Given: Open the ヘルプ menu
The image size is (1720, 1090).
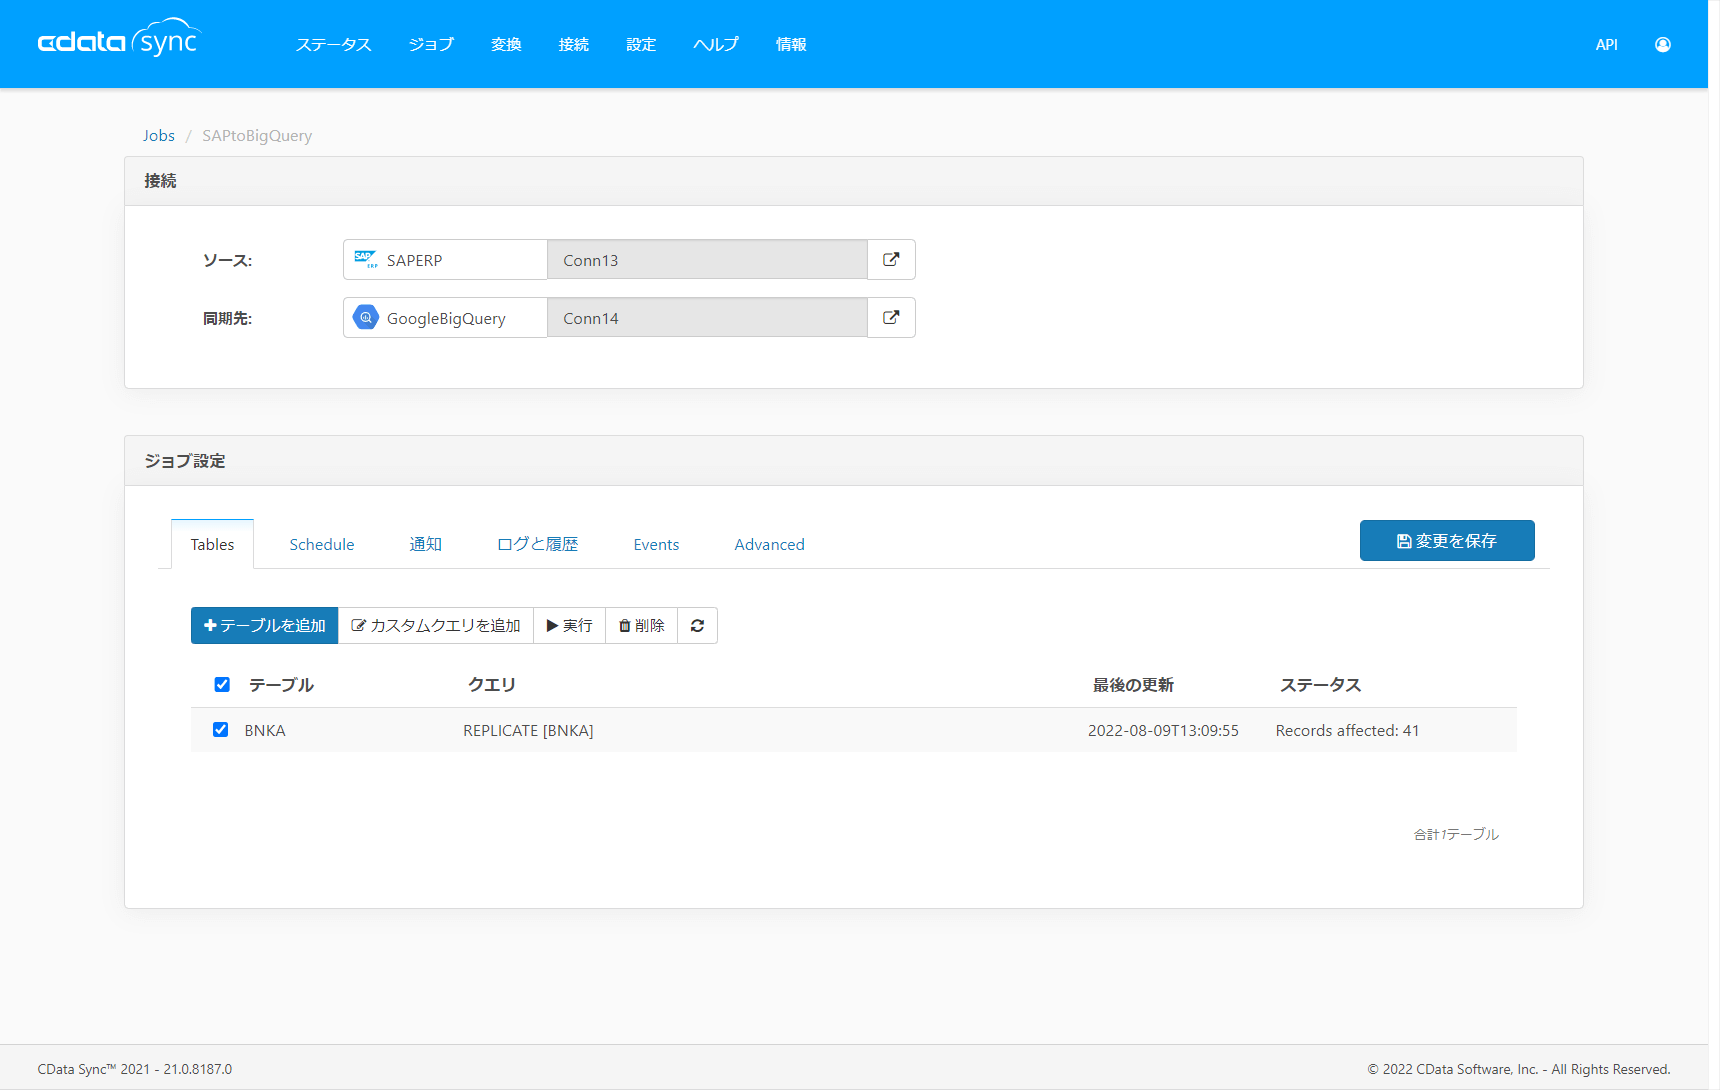Looking at the screenshot, I should (716, 44).
